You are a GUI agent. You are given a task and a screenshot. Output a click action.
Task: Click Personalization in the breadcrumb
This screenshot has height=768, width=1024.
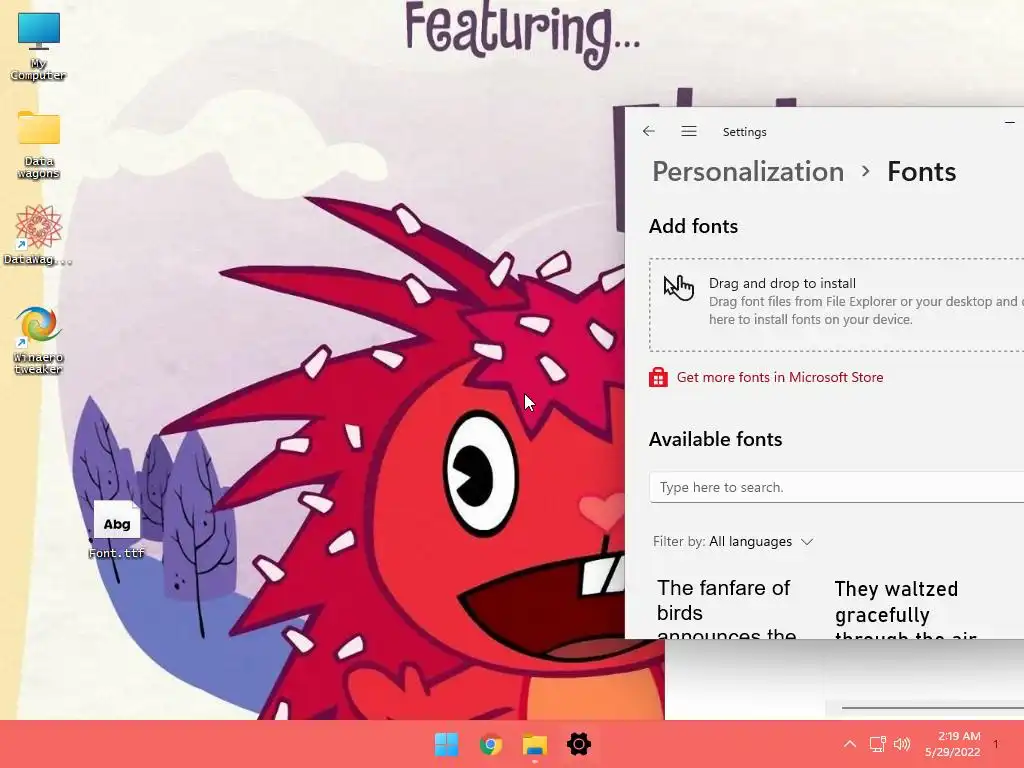[x=748, y=172]
